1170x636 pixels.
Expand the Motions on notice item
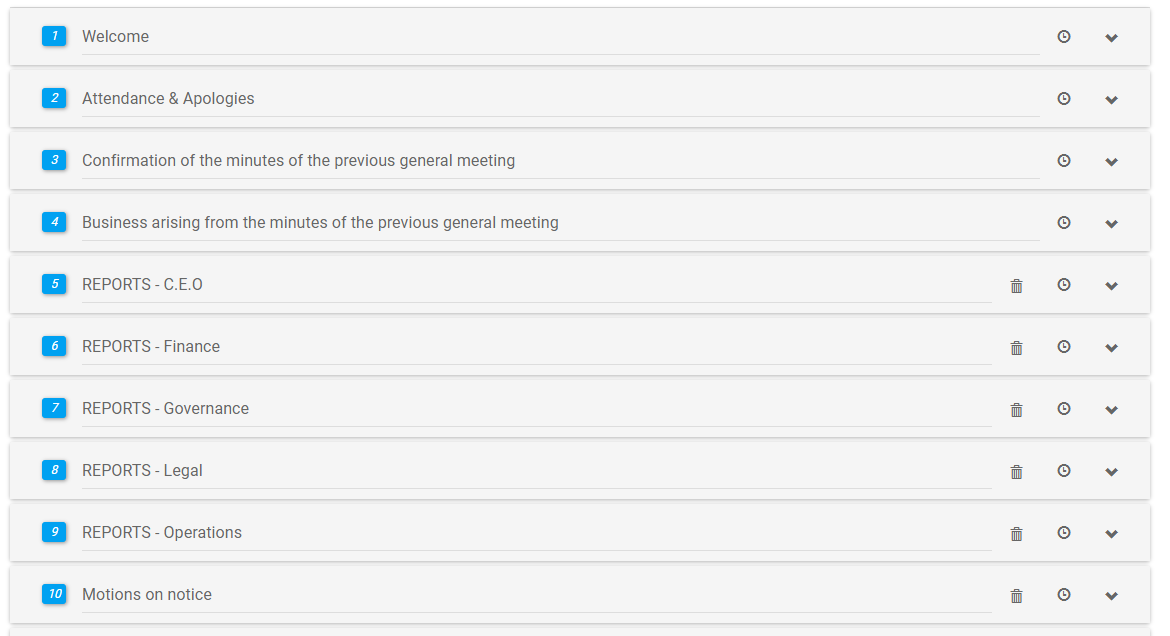[1111, 596]
